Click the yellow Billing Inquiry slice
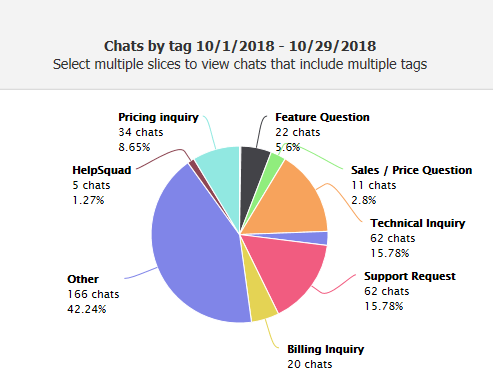This screenshot has width=493, height=369. click(x=262, y=302)
